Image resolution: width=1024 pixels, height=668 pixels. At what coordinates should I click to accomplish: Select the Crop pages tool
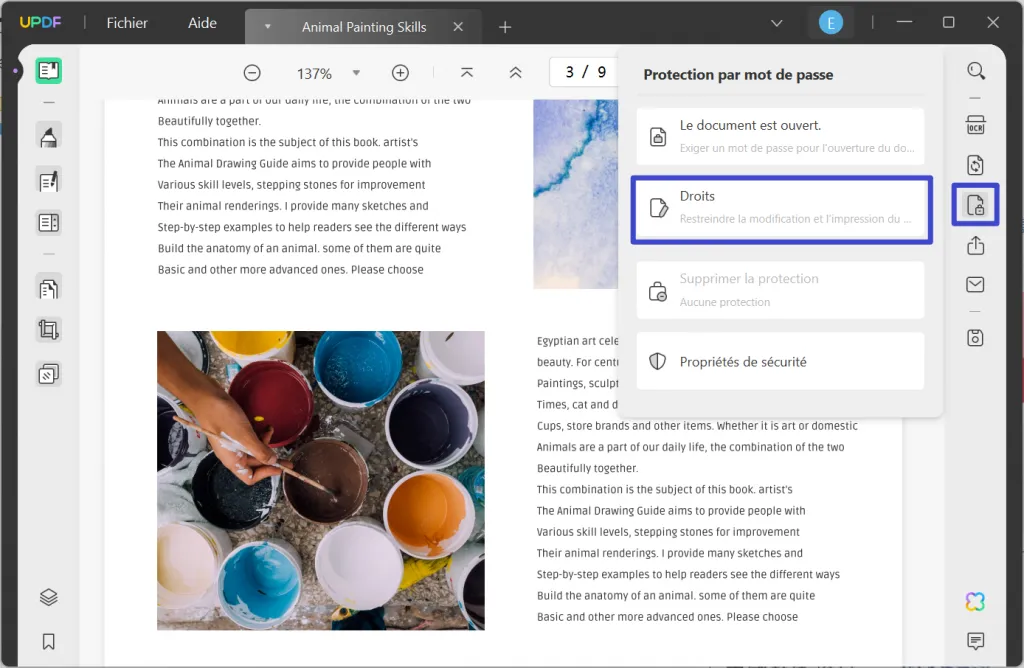pyautogui.click(x=48, y=330)
